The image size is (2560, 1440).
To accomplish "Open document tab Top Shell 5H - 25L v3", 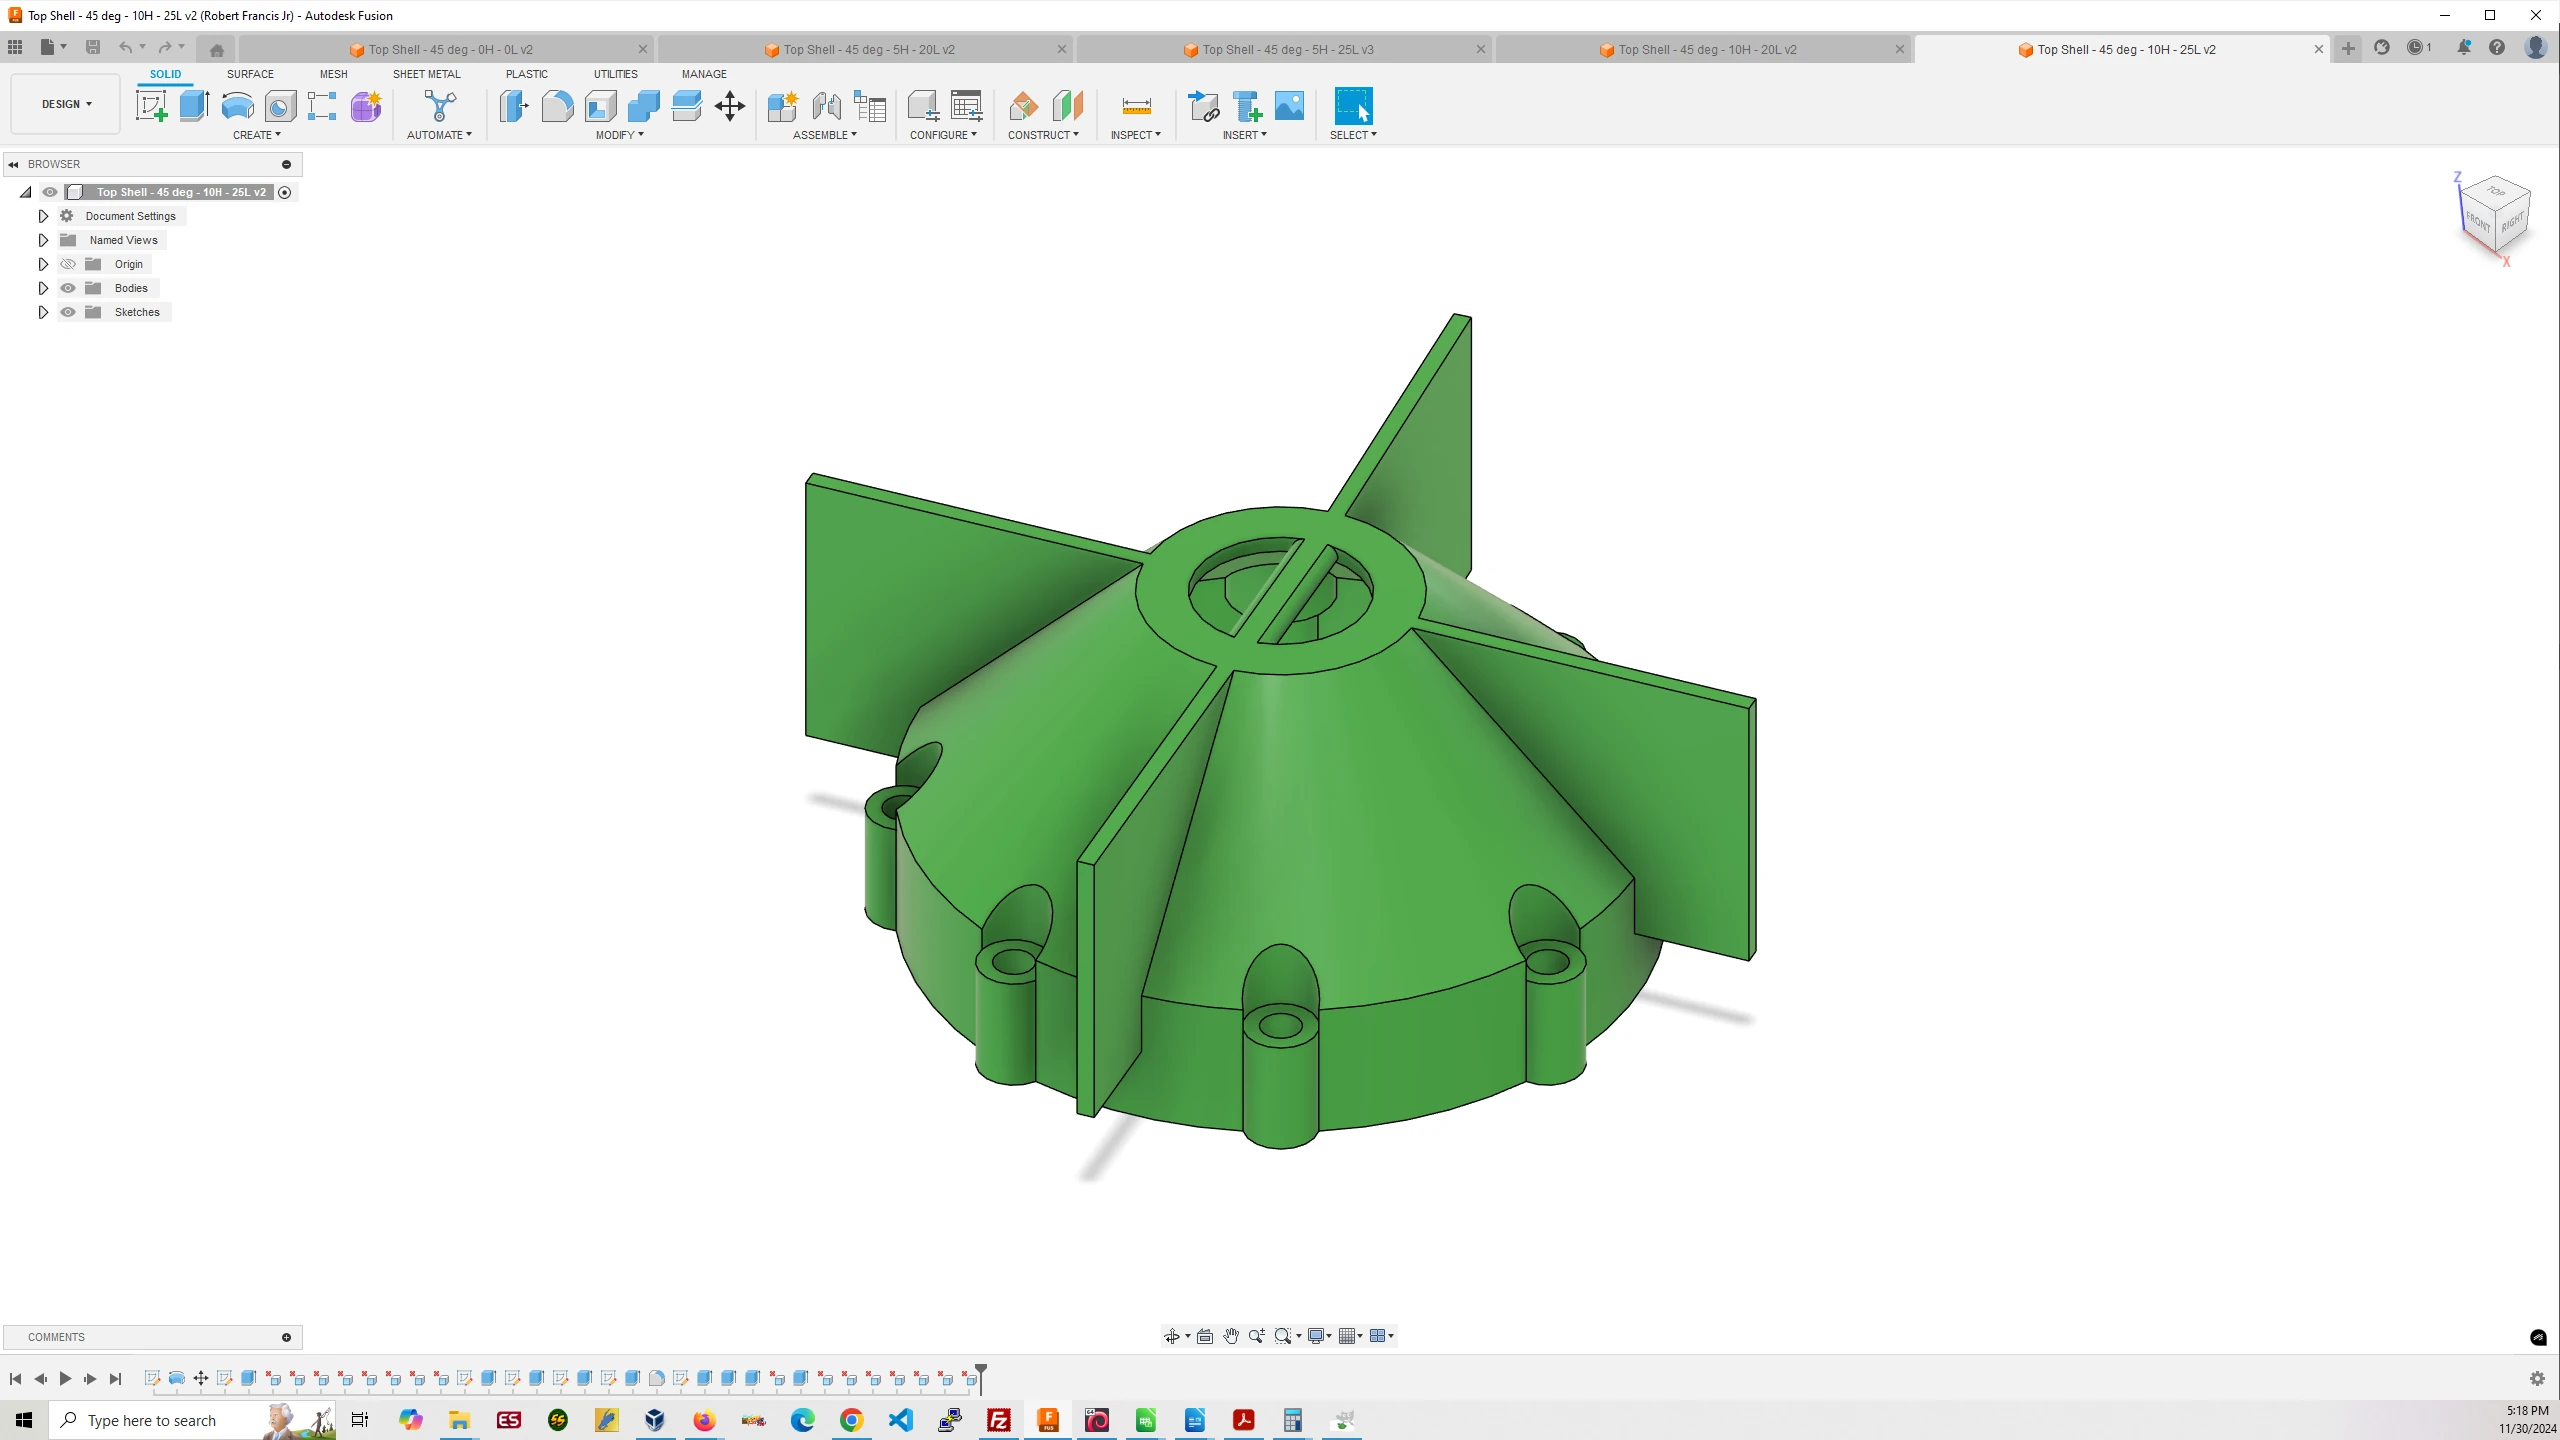I will tap(1283, 49).
